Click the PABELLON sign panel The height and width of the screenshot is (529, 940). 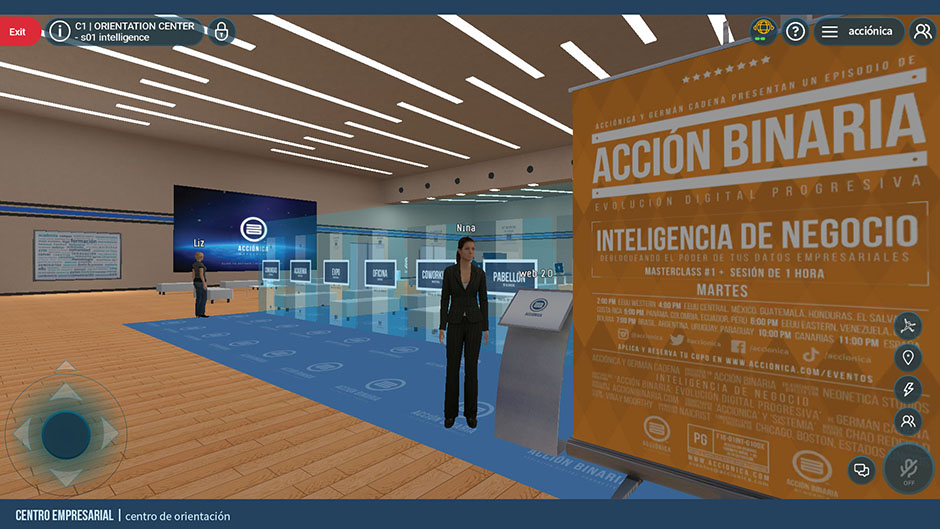pos(510,276)
